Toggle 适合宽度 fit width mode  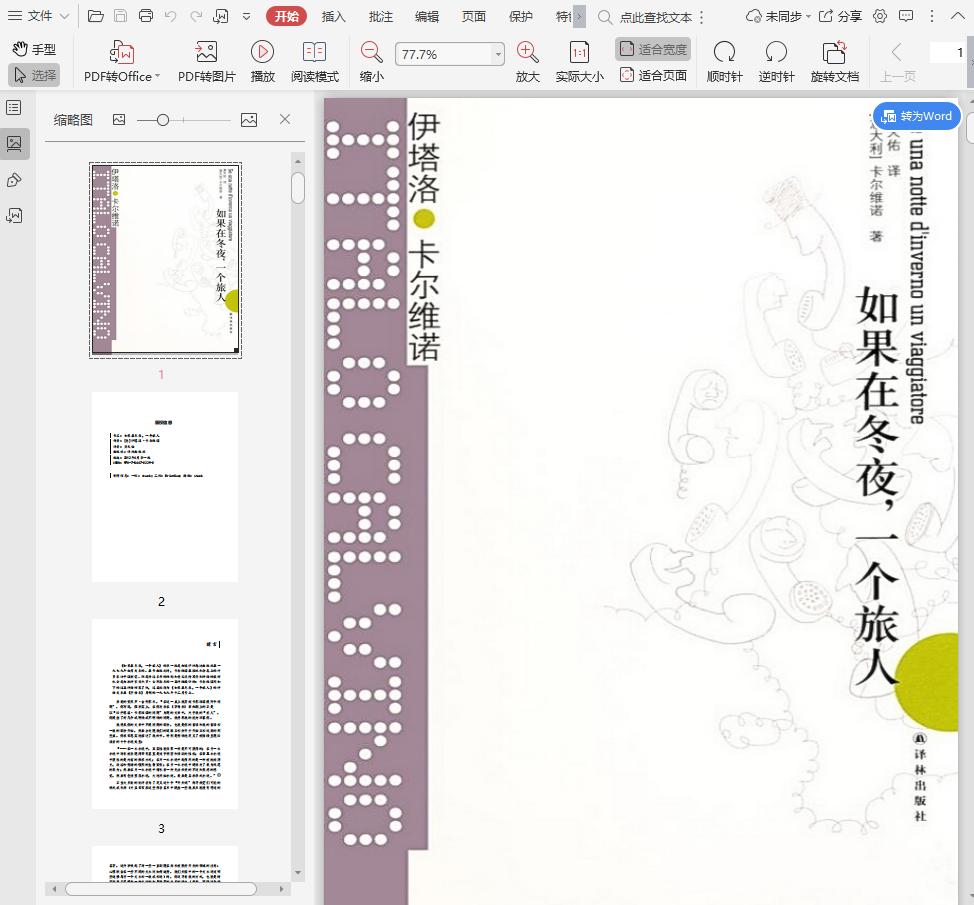click(653, 49)
